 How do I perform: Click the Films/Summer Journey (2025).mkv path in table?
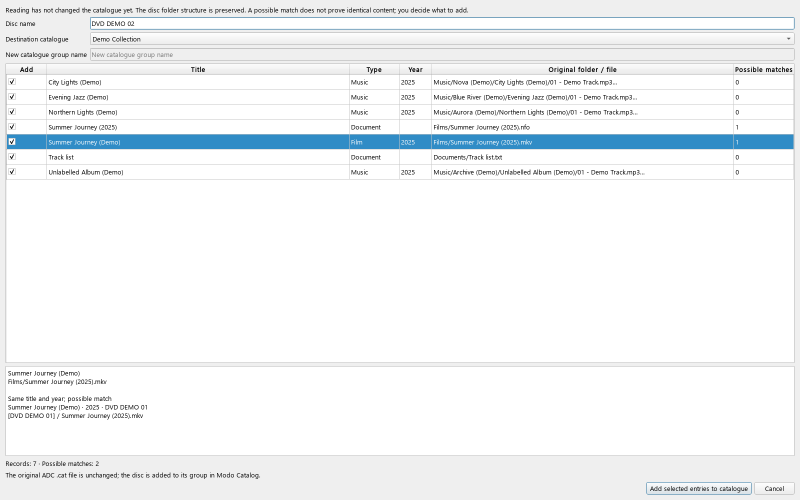[582, 142]
